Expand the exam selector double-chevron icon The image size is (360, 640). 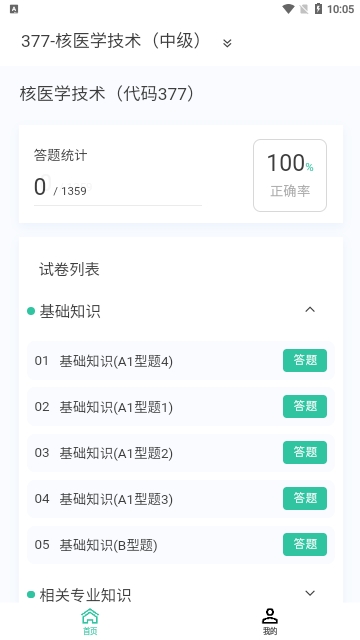[227, 42]
